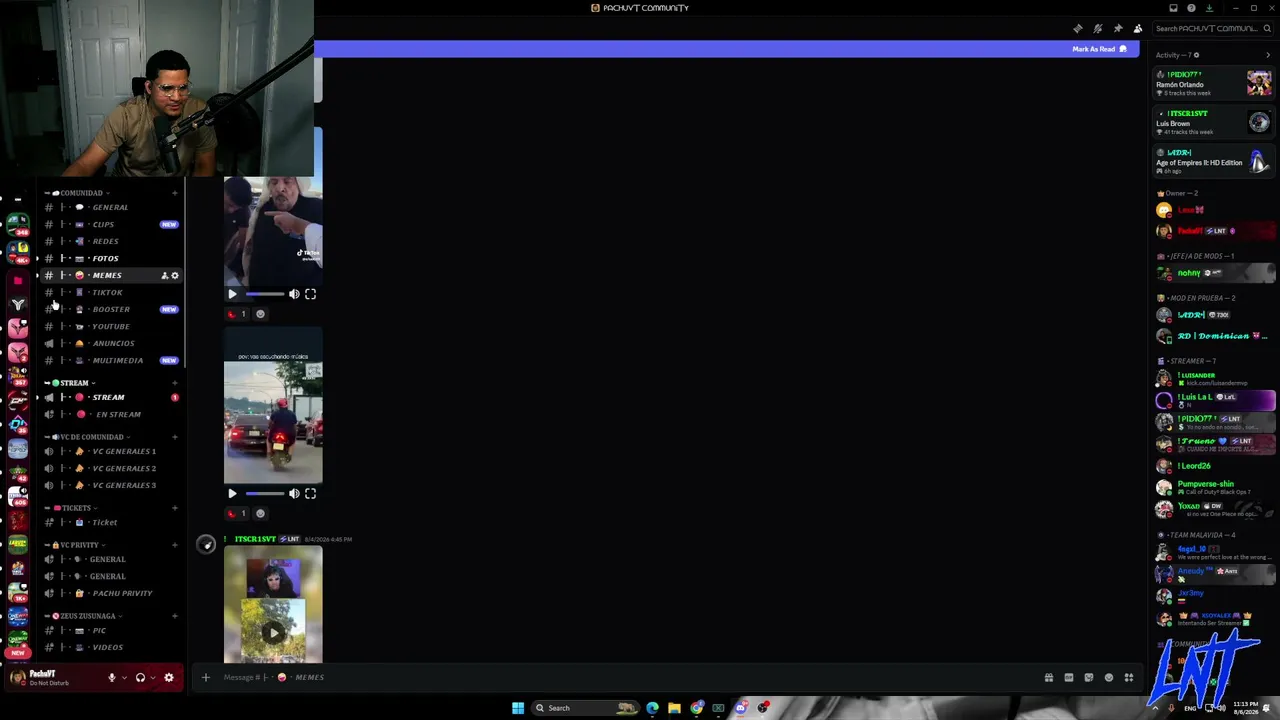The width and height of the screenshot is (1280, 720).
Task: Open the GIF picker icon
Action: 1068,677
